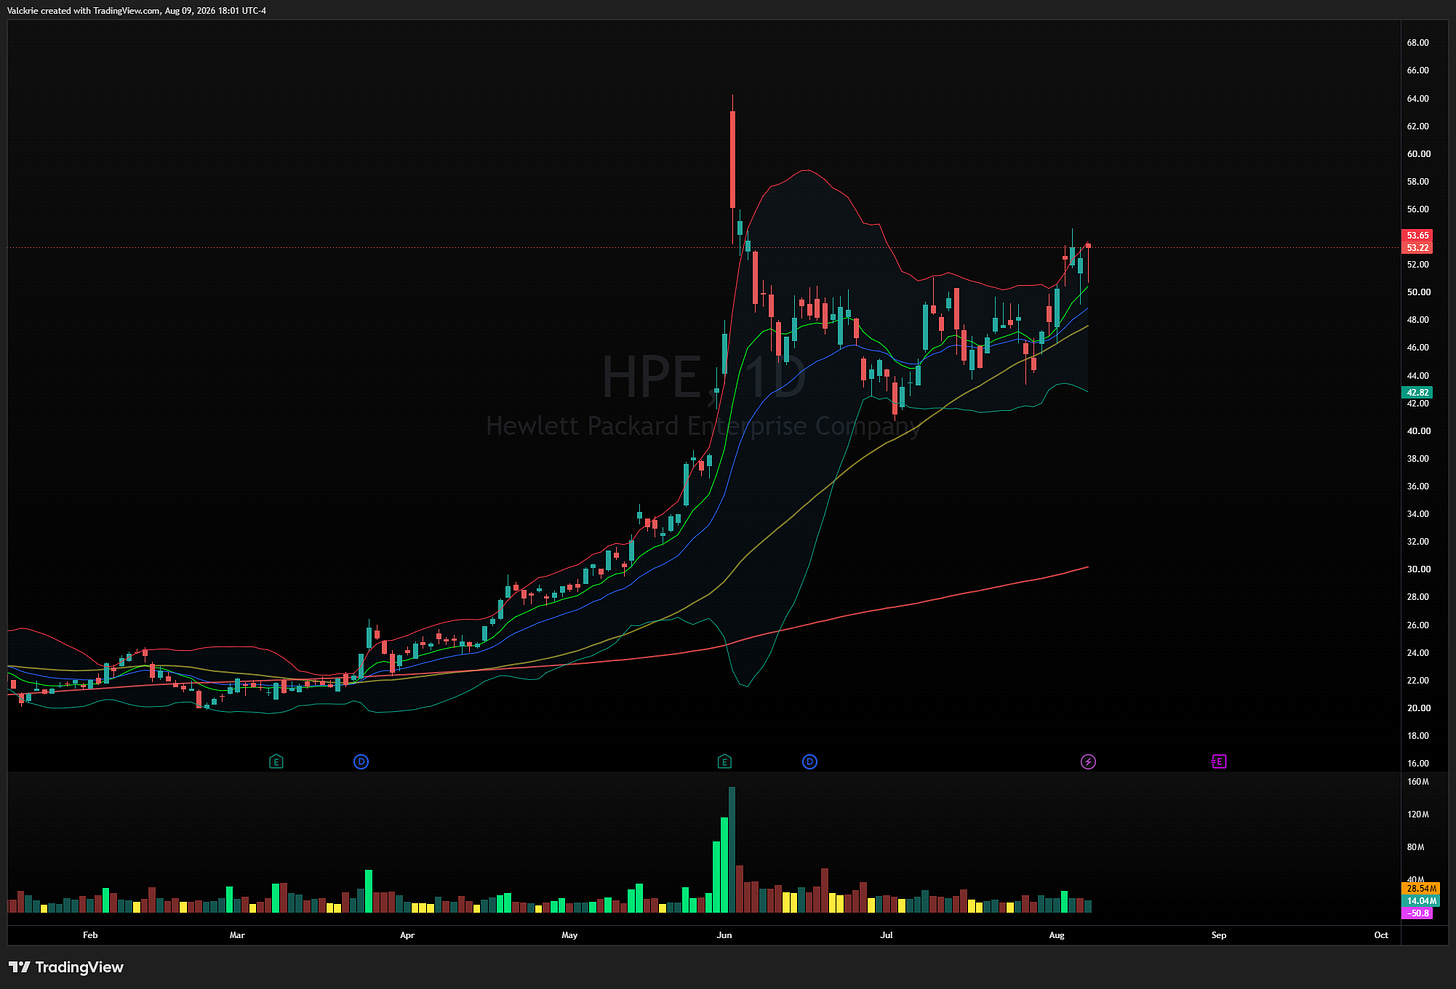Select the purple upcoming earnings marker in September

pos(1218,762)
